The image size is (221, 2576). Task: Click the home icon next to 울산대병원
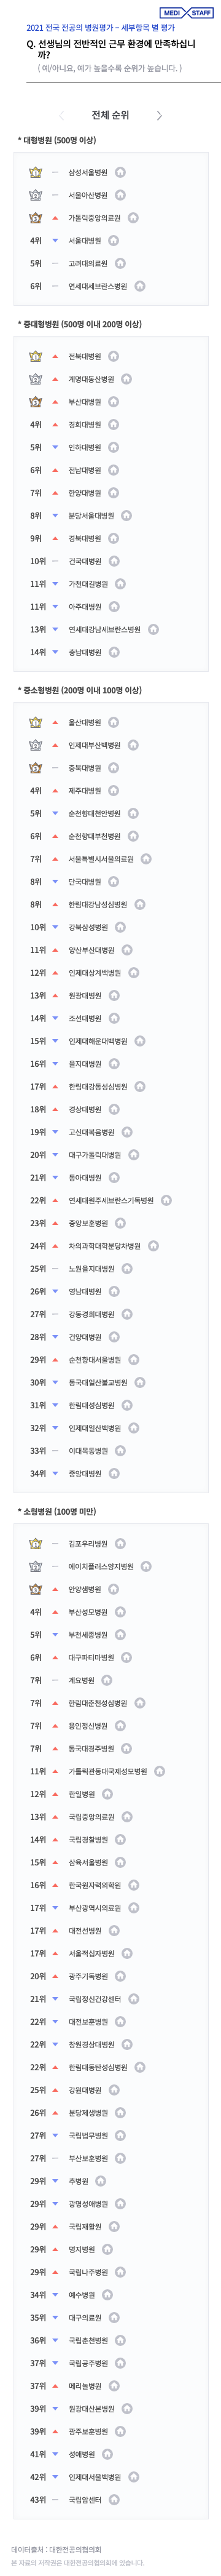(113, 722)
